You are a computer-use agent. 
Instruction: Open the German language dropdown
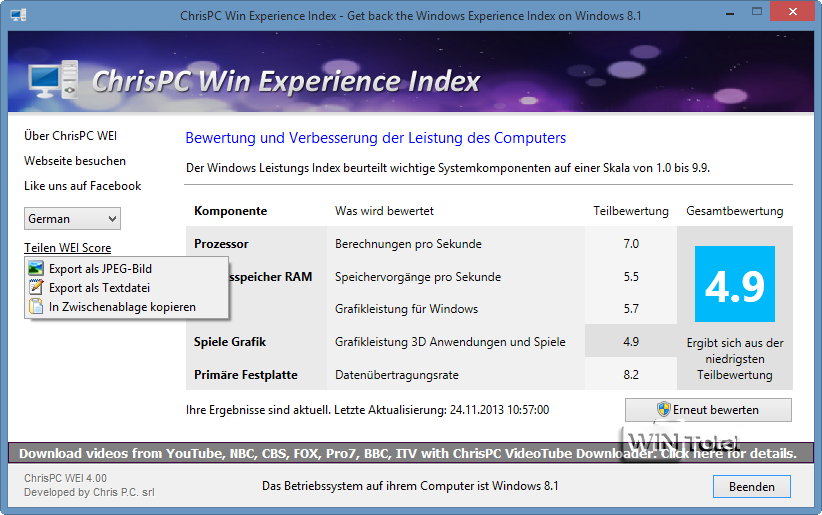(72, 219)
